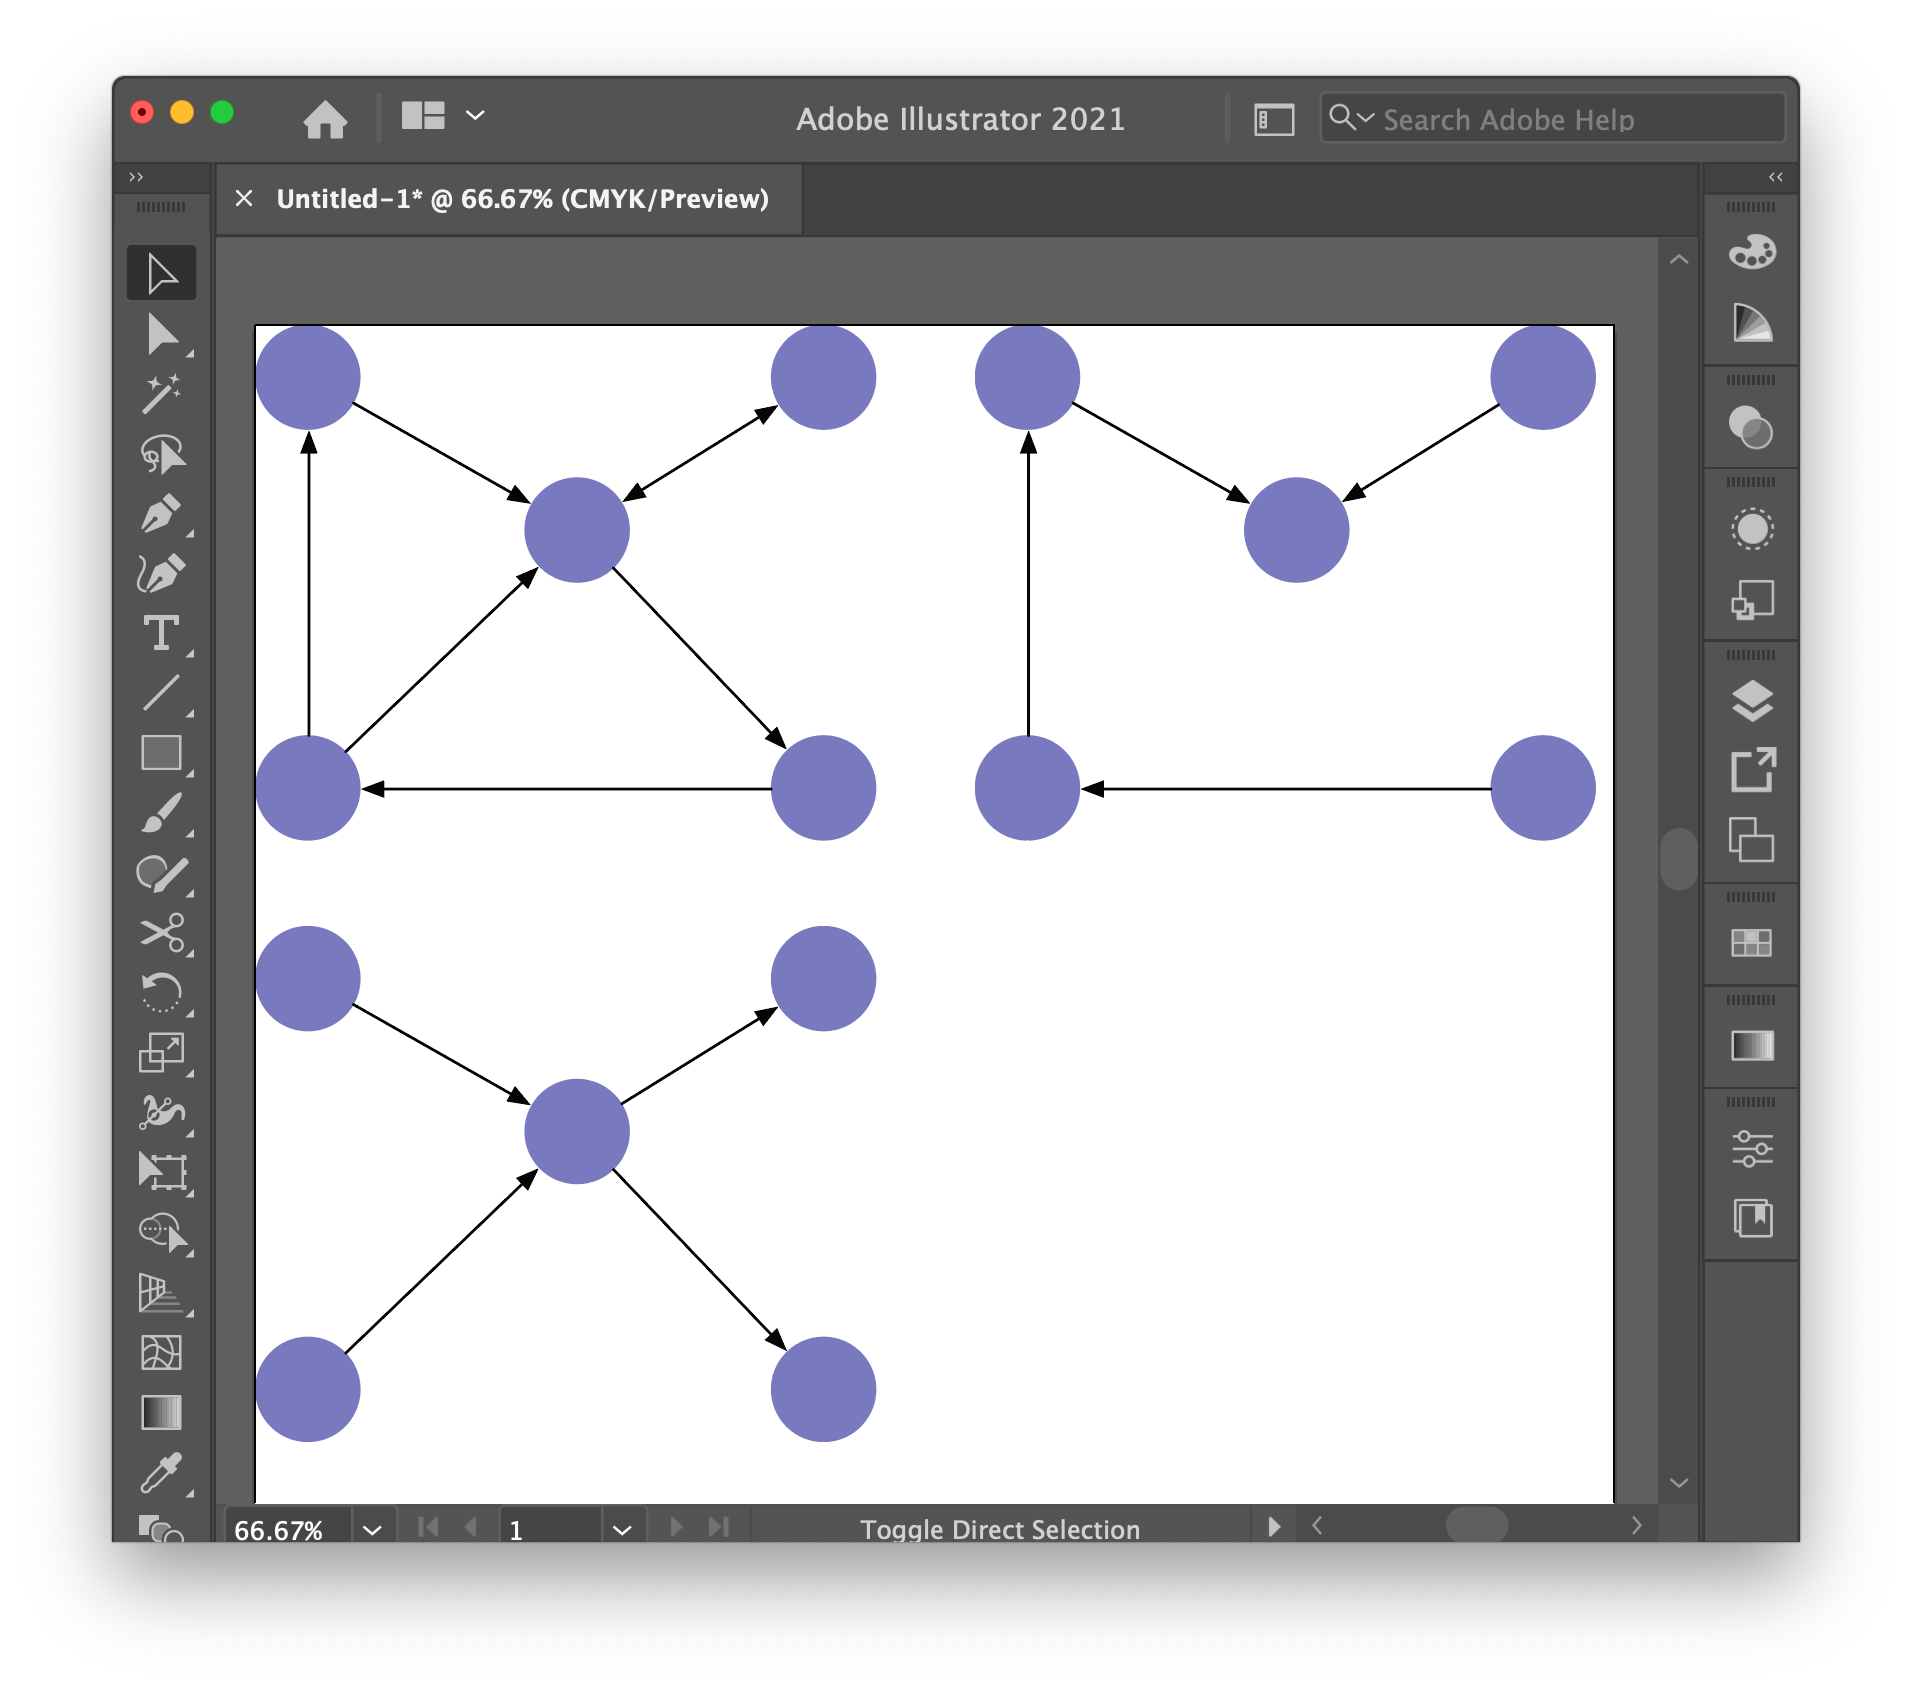
Task: Open the Color Guide panel
Action: pyautogui.click(x=1752, y=323)
